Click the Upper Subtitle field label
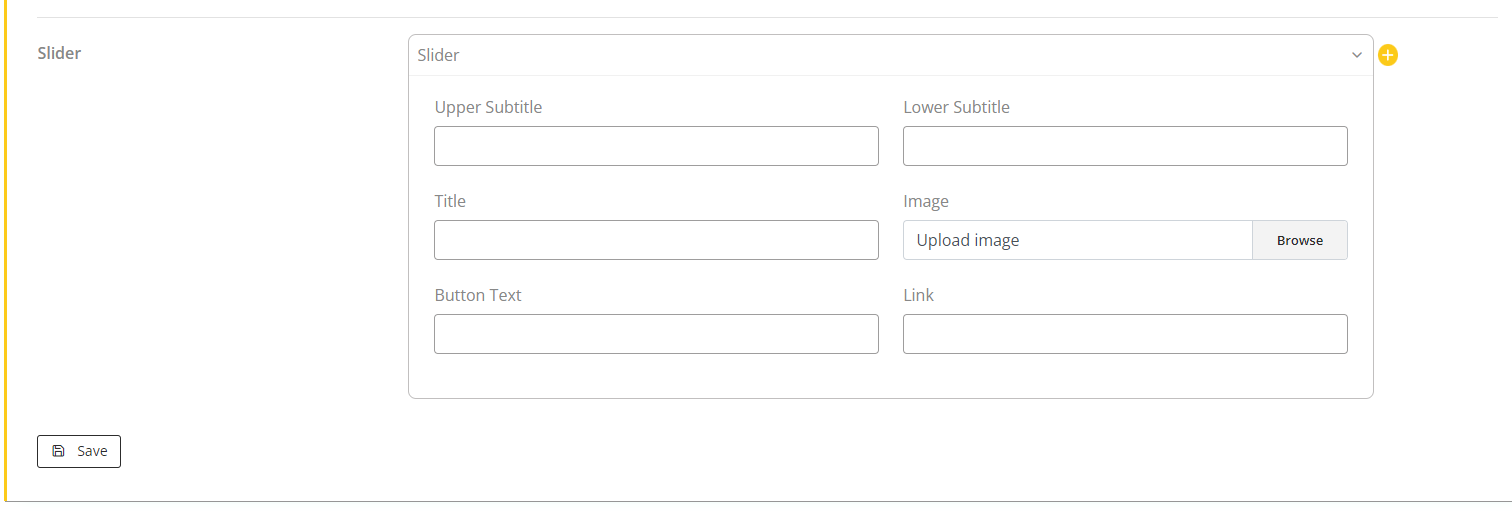Viewport: 1512px width, 511px height. 488,107
